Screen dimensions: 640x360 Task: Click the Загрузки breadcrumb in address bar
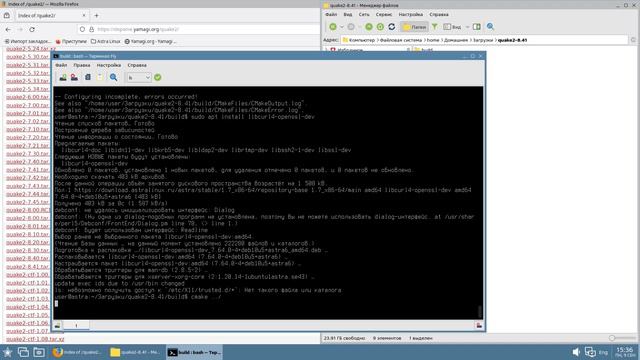[483, 40]
